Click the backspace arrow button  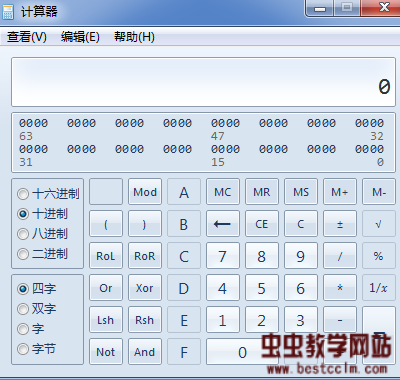223,224
